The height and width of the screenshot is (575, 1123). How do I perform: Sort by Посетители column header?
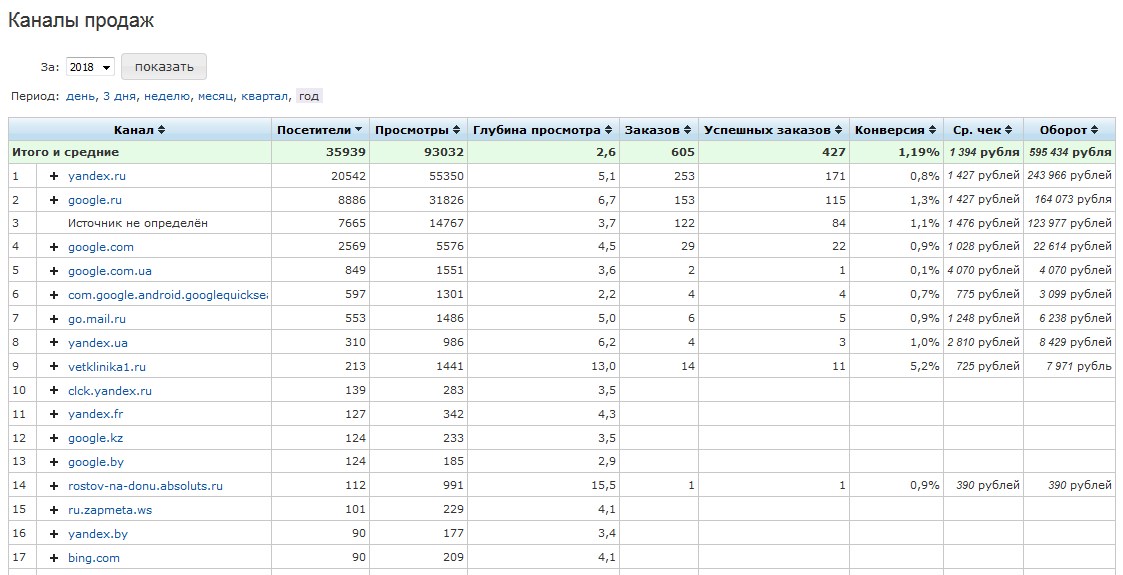(x=319, y=130)
